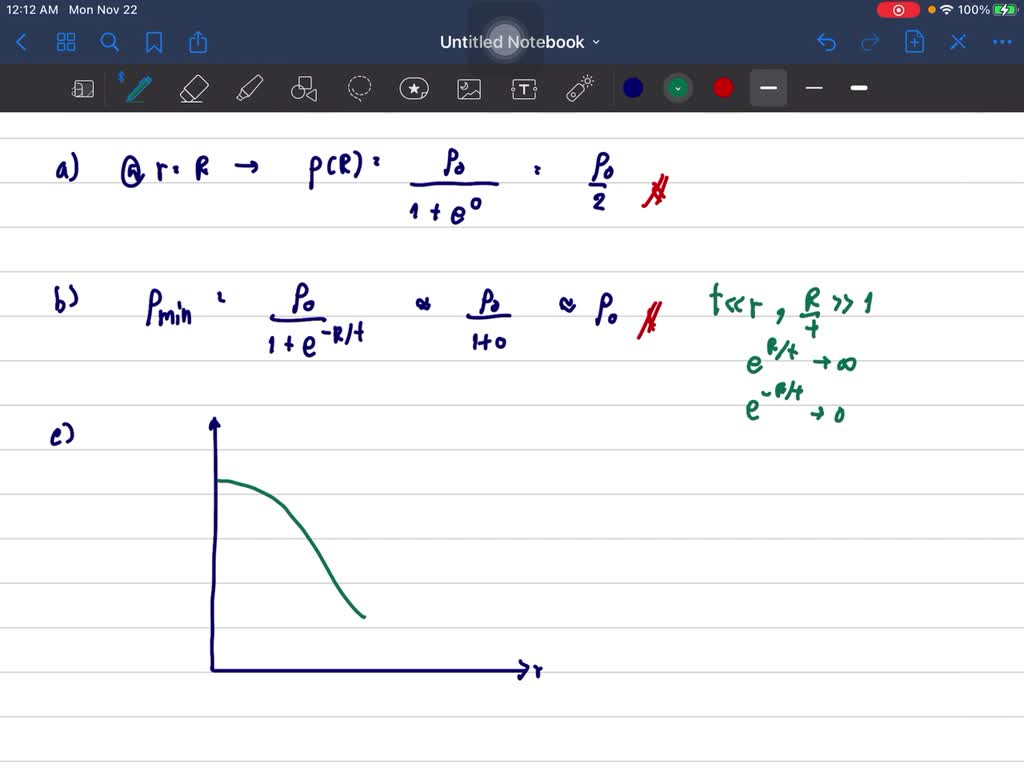The image size is (1024, 768).
Task: Select the Lasso selection tool
Action: [359, 89]
